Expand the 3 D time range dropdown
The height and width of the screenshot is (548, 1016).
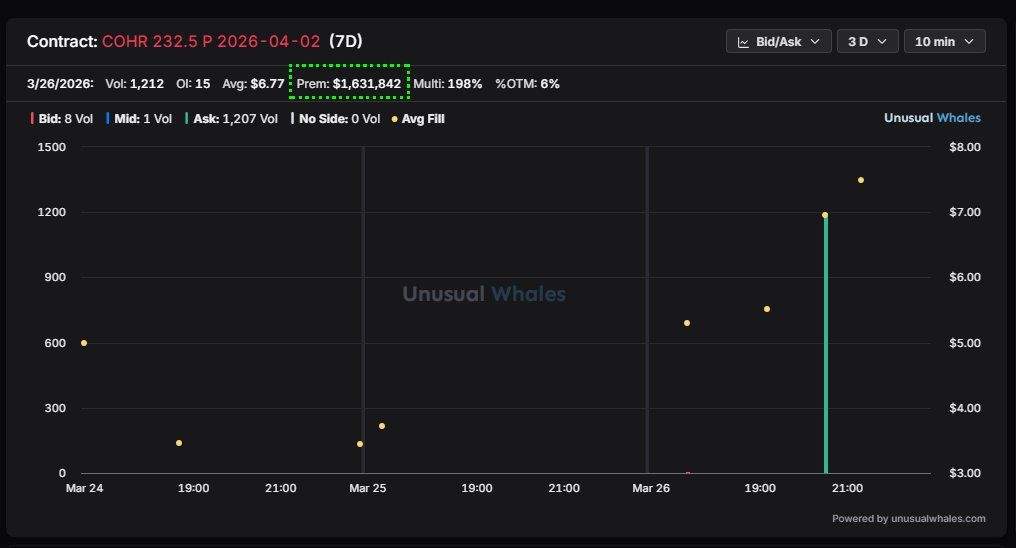[x=866, y=42]
